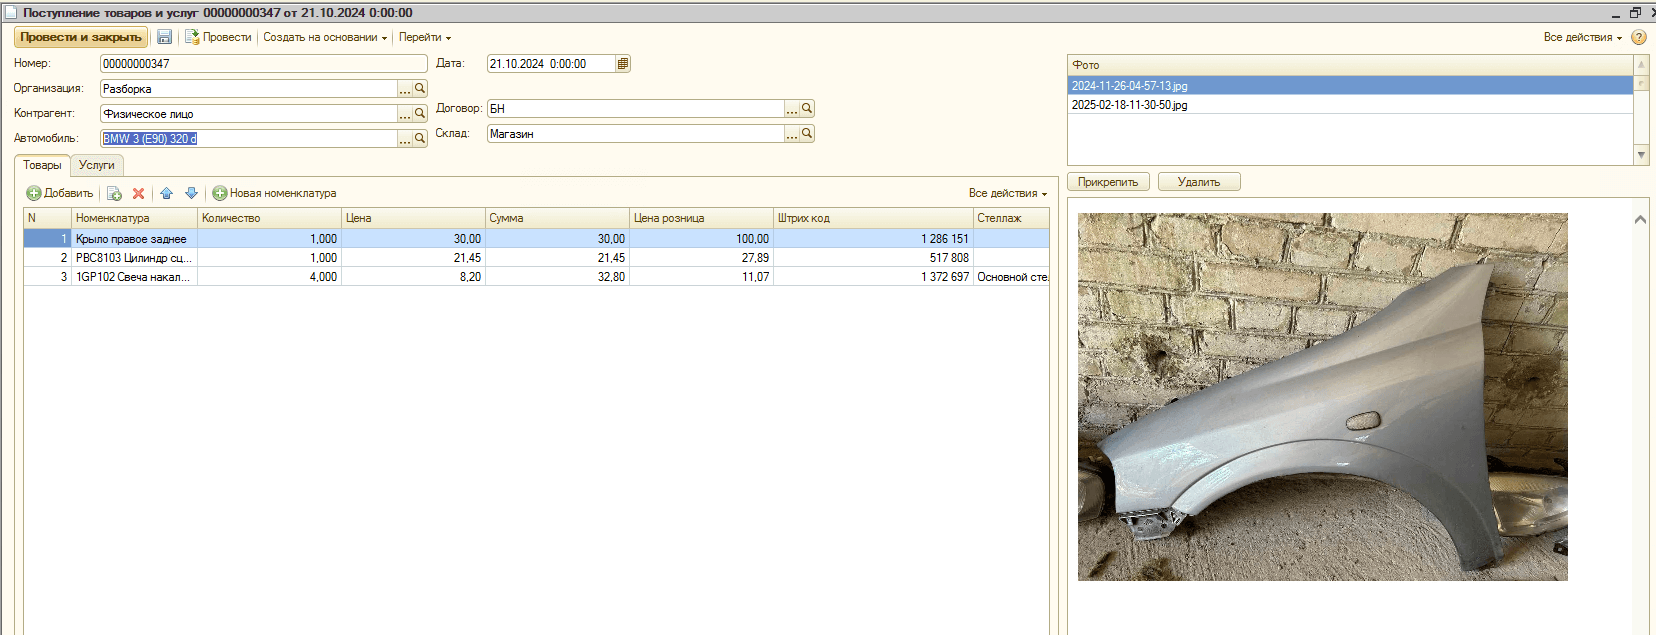This screenshot has width=1656, height=635.
Task: Move the row up with the up arrow icon
Action: (x=166, y=194)
